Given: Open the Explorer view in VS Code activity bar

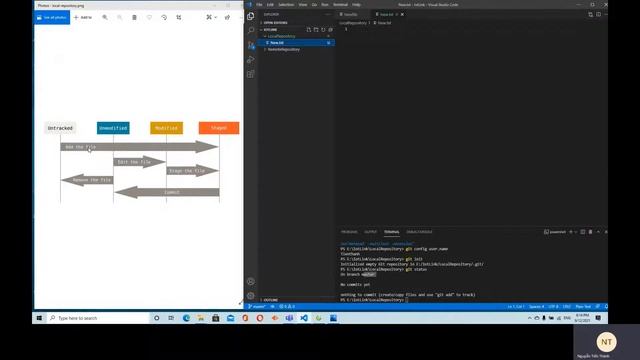Looking at the screenshot, I should (251, 16).
